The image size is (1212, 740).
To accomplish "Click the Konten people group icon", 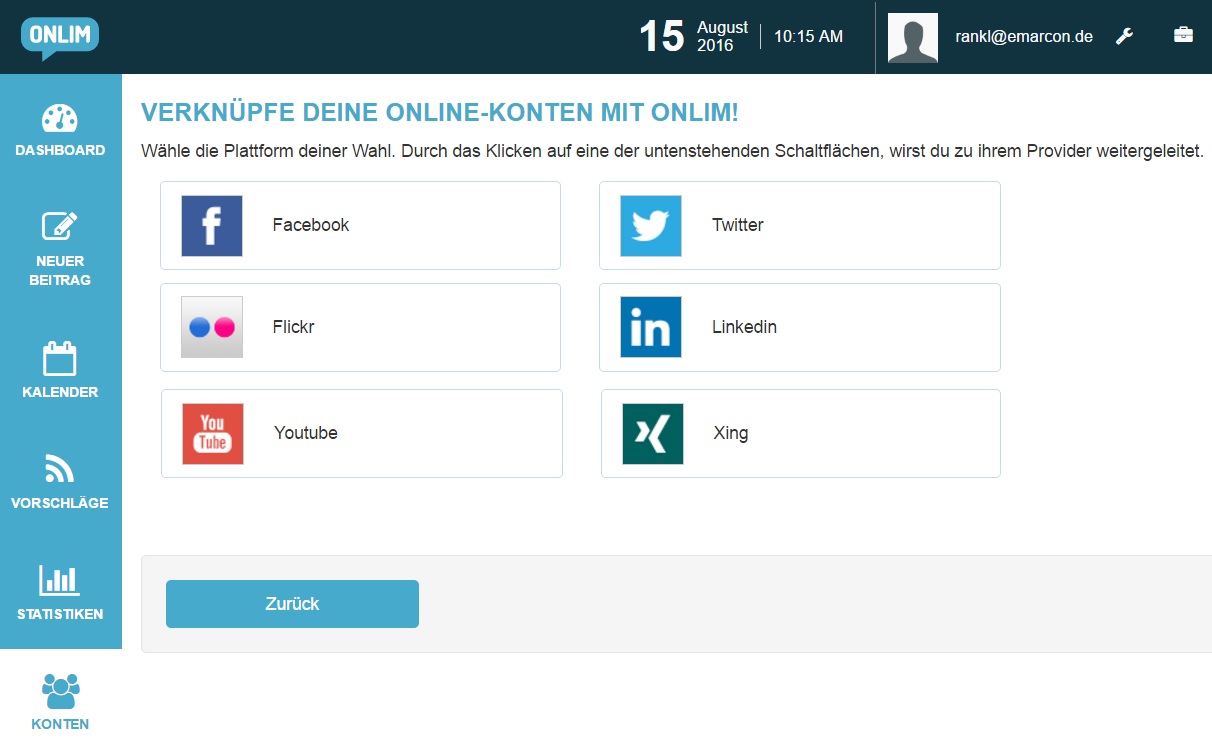I will pos(60,691).
